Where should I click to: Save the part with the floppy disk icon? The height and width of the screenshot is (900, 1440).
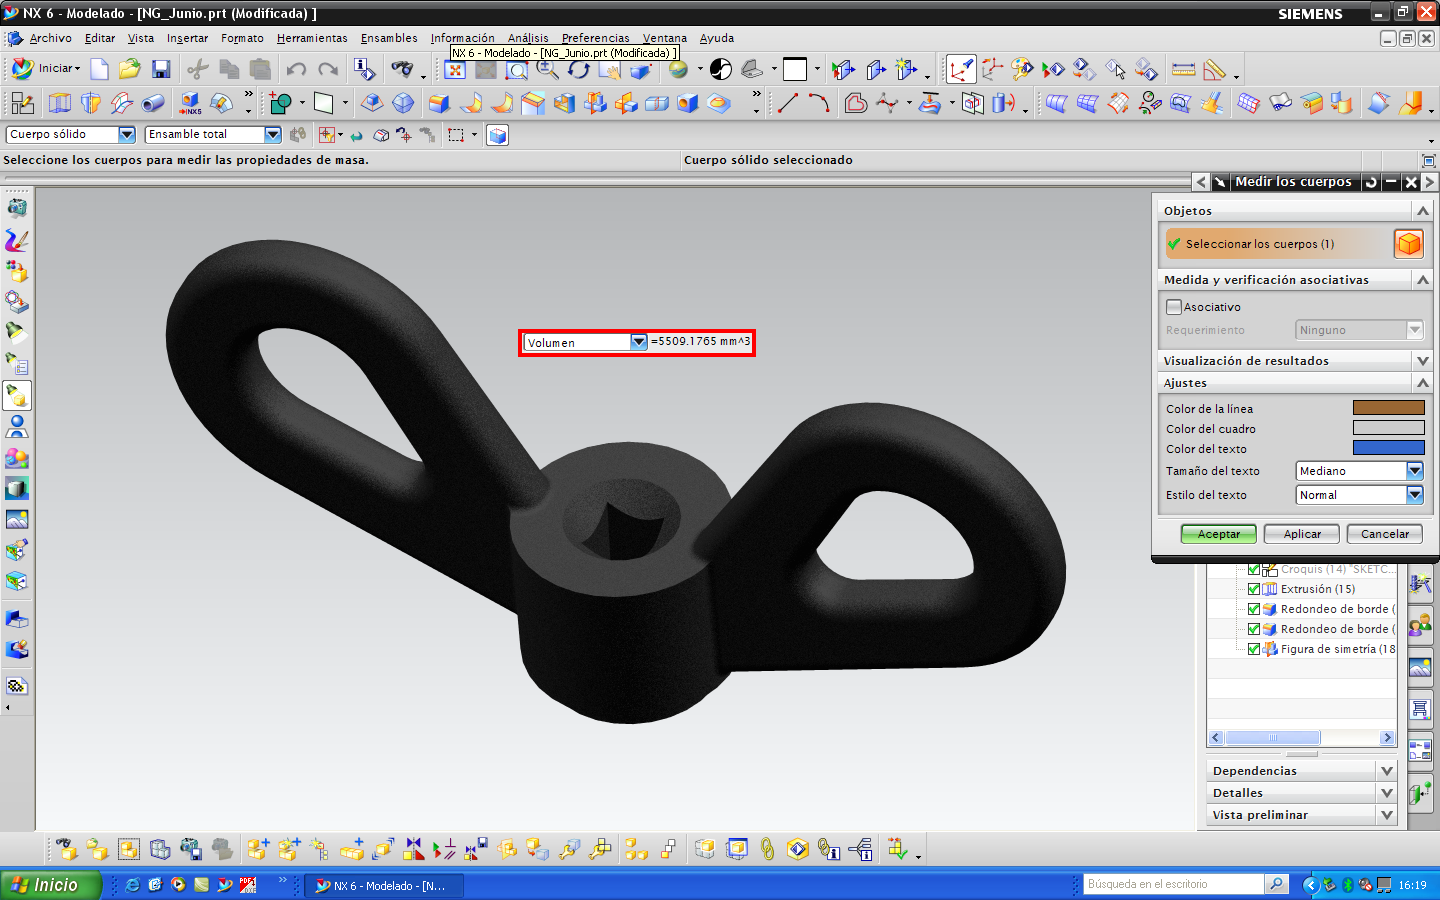(x=161, y=69)
